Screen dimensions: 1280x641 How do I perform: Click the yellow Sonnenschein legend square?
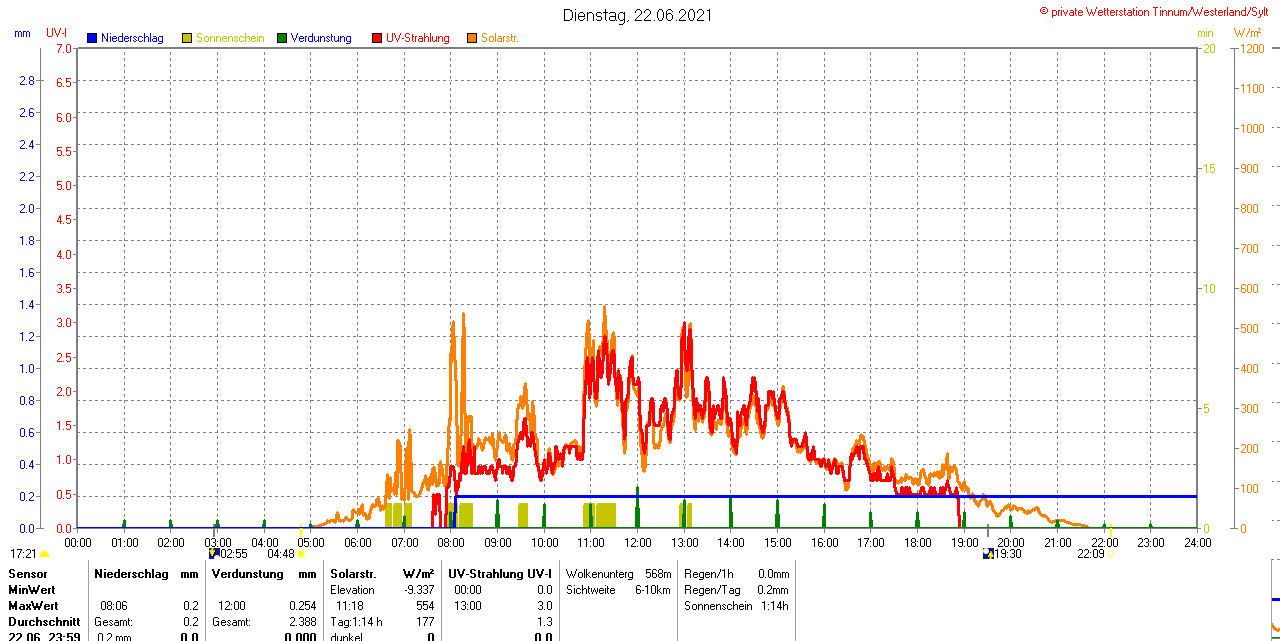click(x=187, y=38)
